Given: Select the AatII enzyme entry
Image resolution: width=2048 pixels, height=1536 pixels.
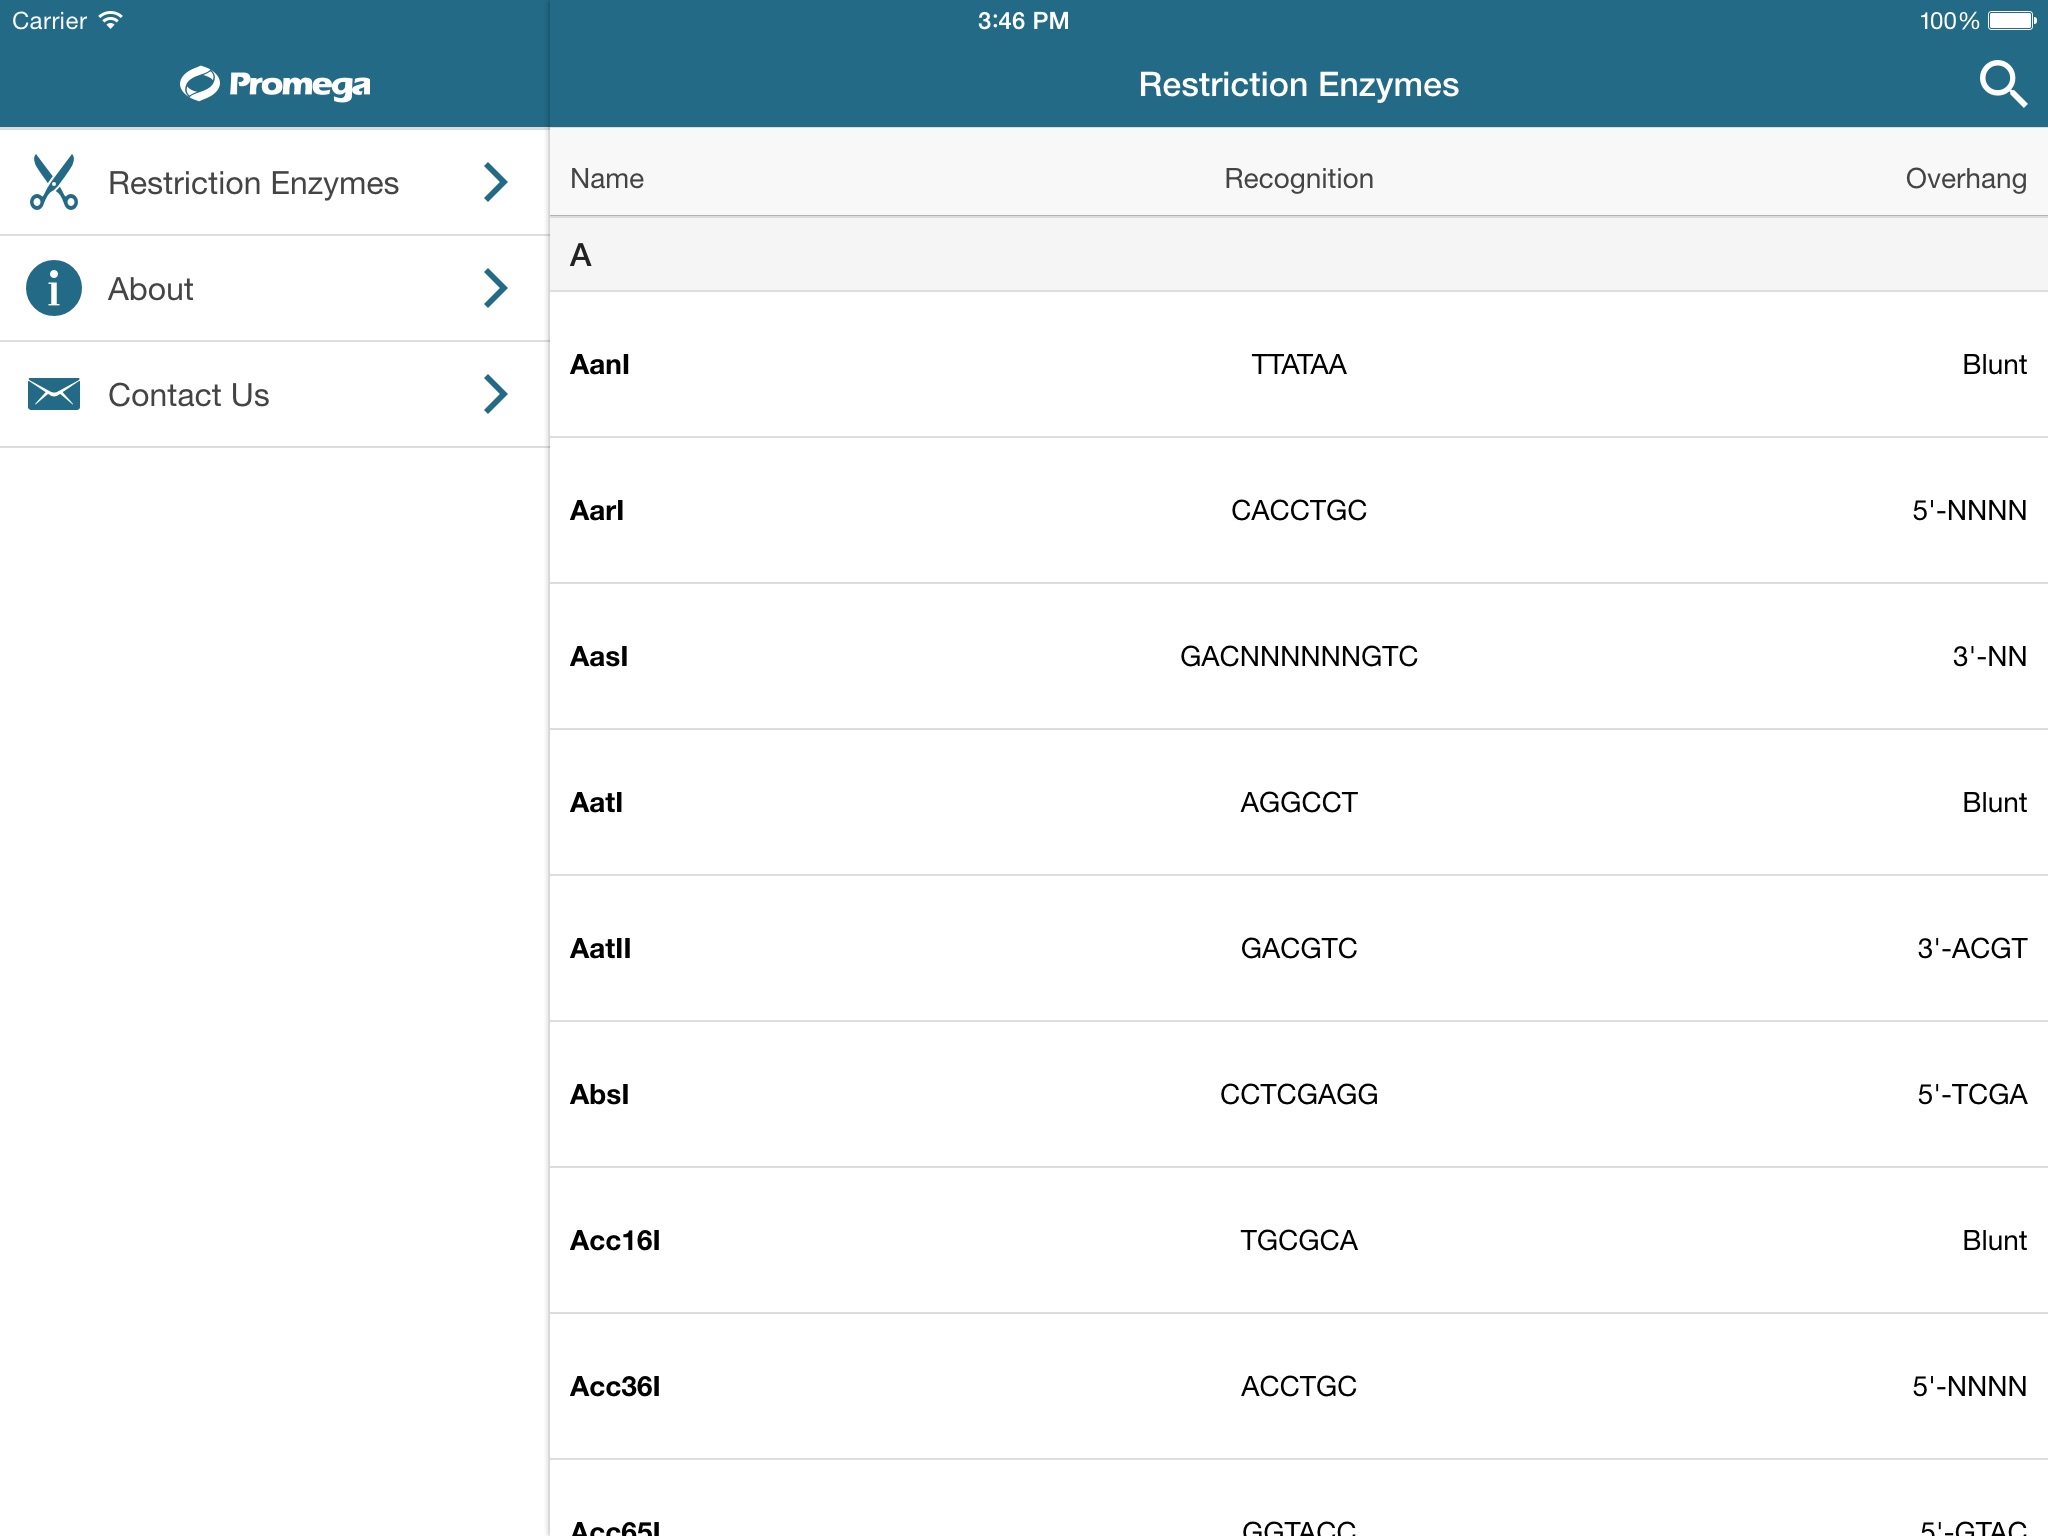Looking at the screenshot, I should point(1298,948).
